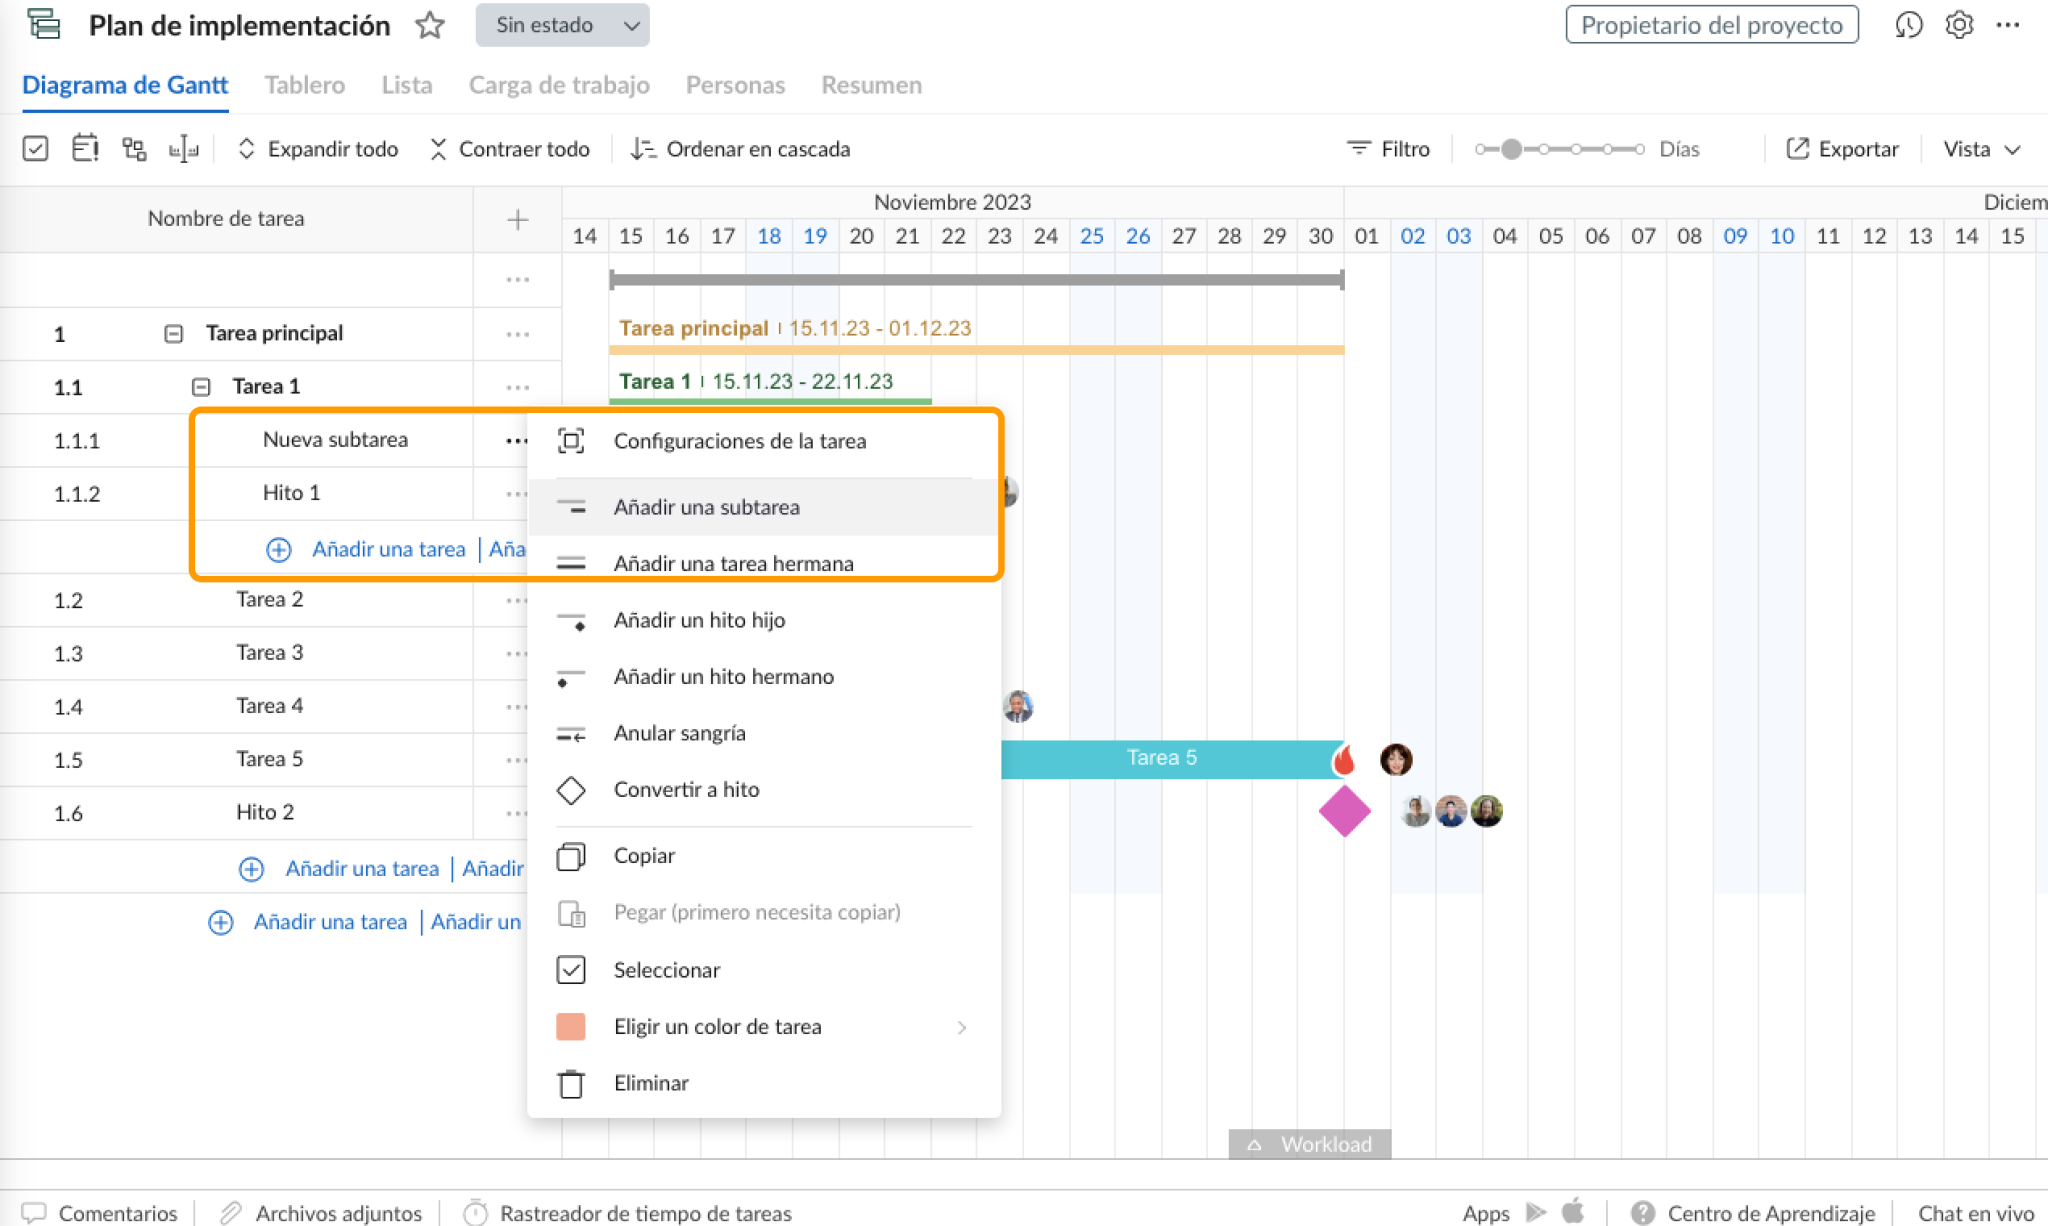Open the Sin estado status dropdown
The image size is (2048, 1226).
(x=562, y=25)
